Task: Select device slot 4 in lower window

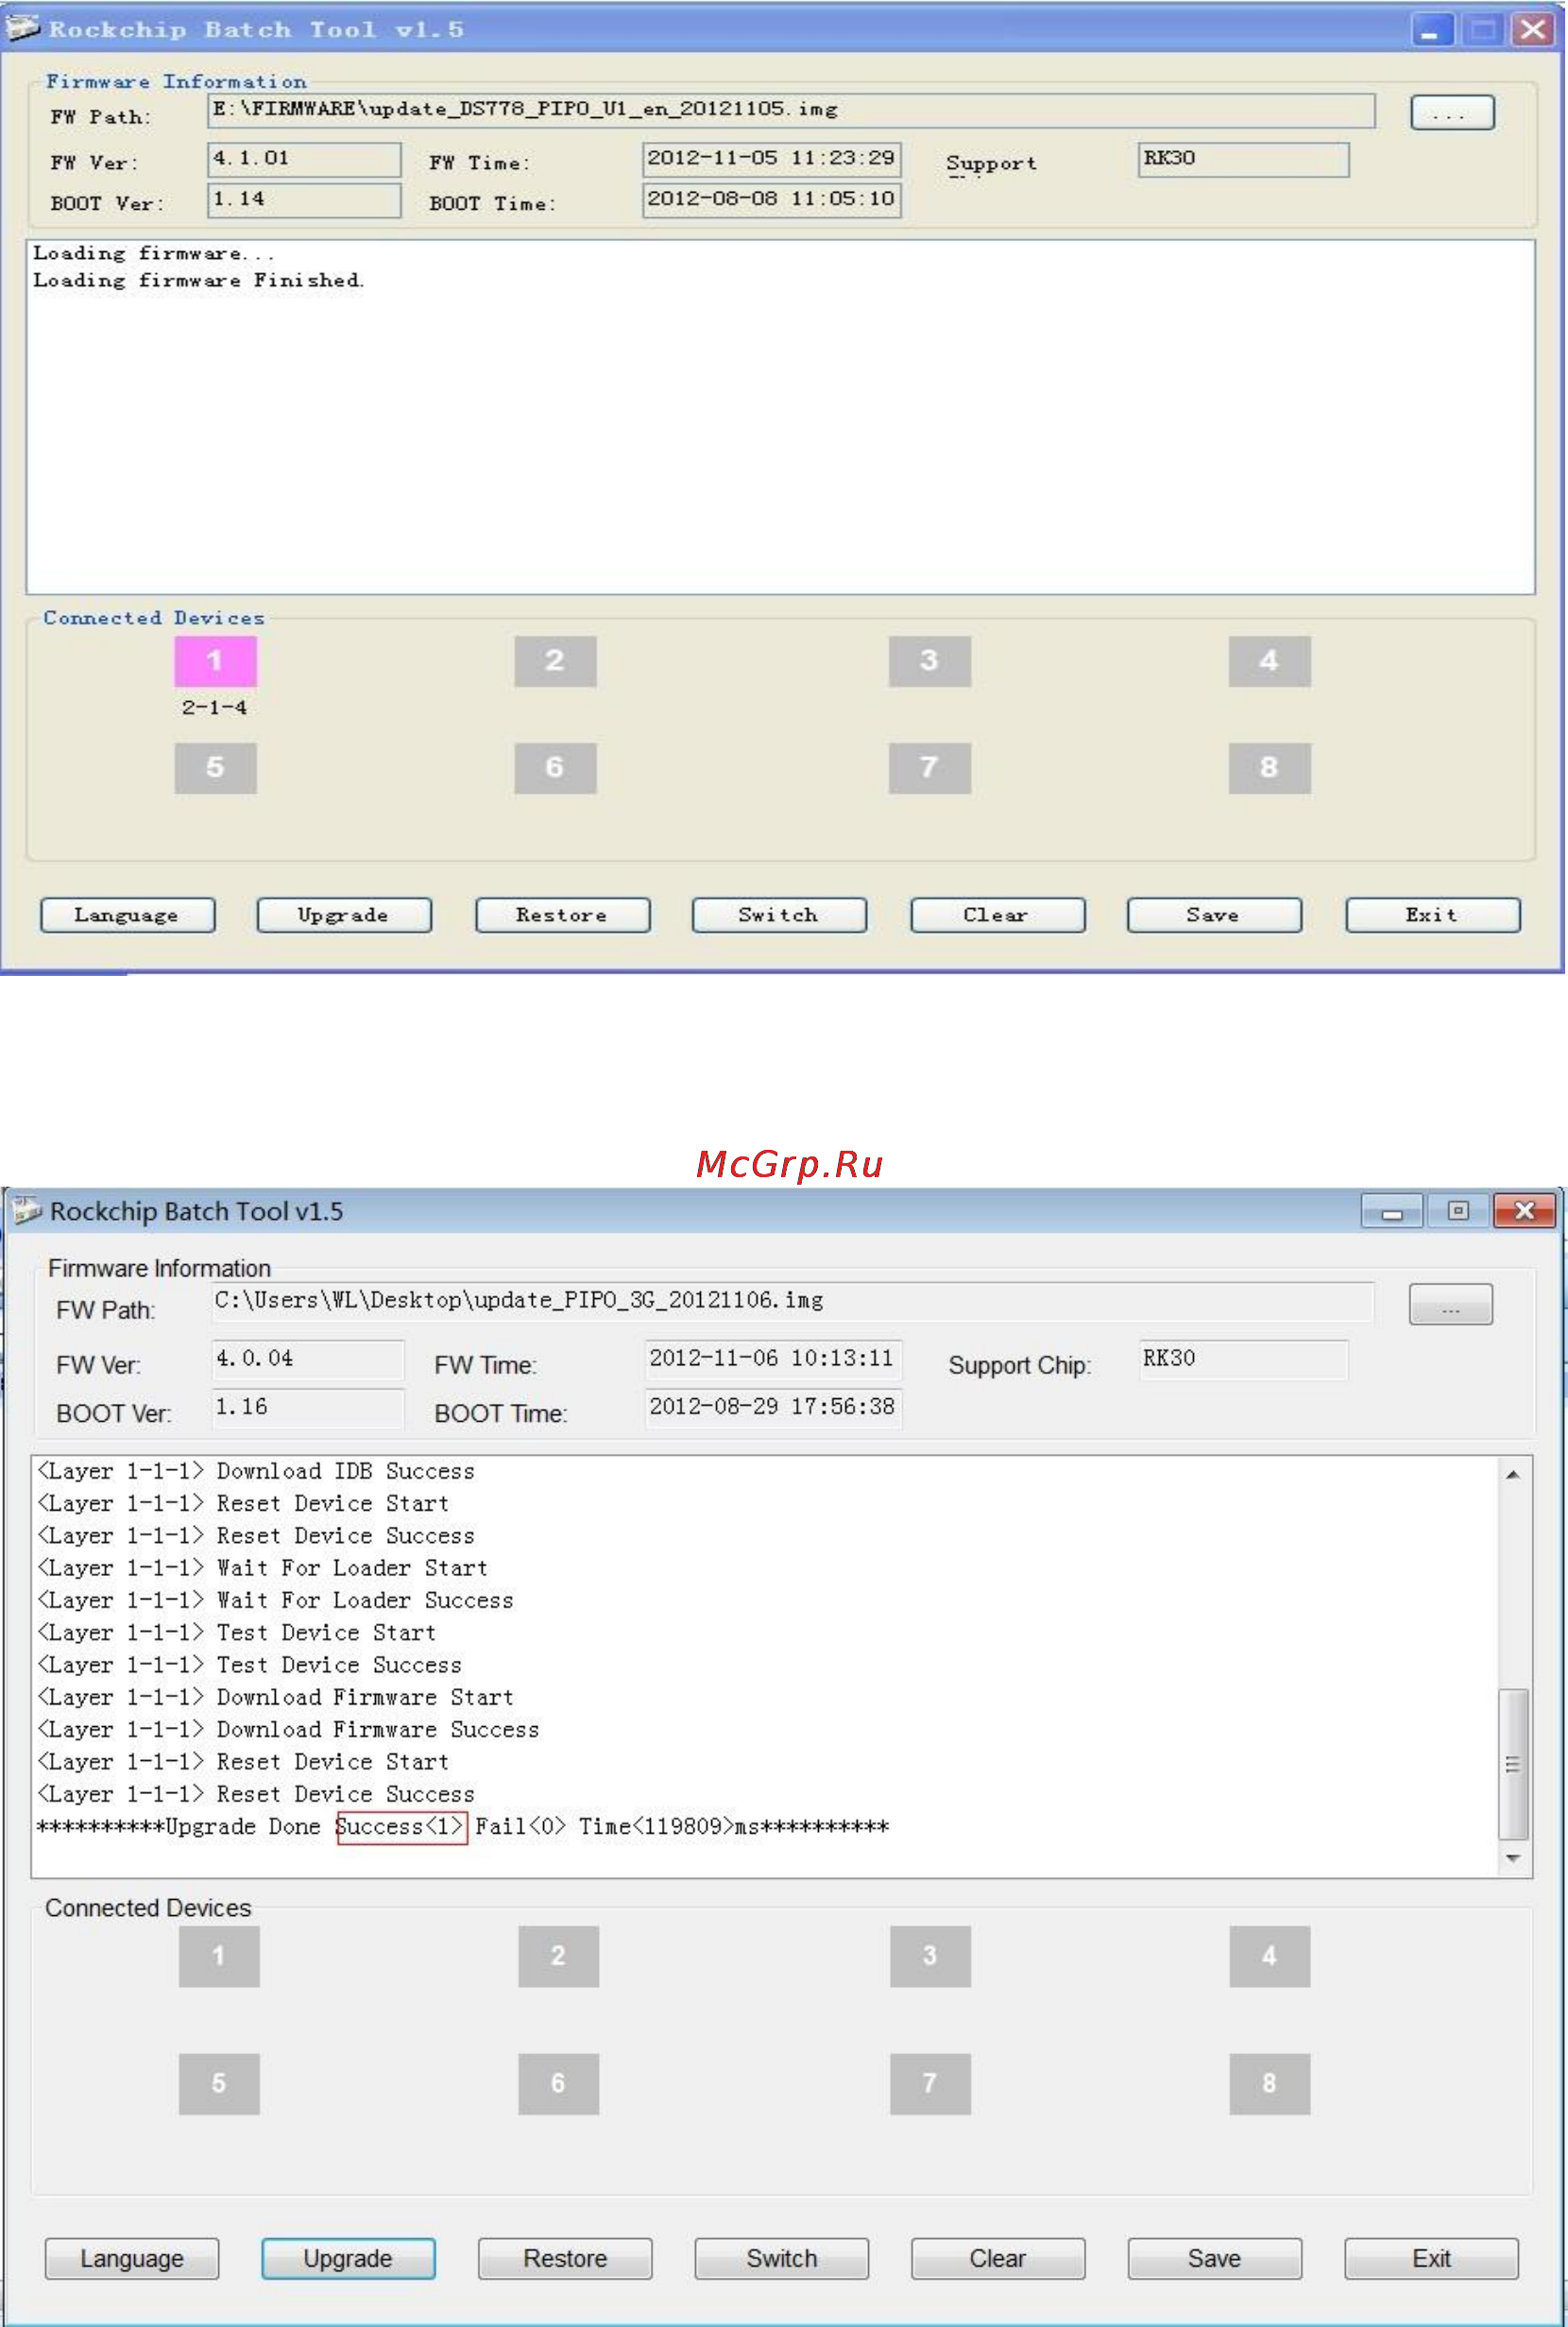Action: tap(1269, 1955)
